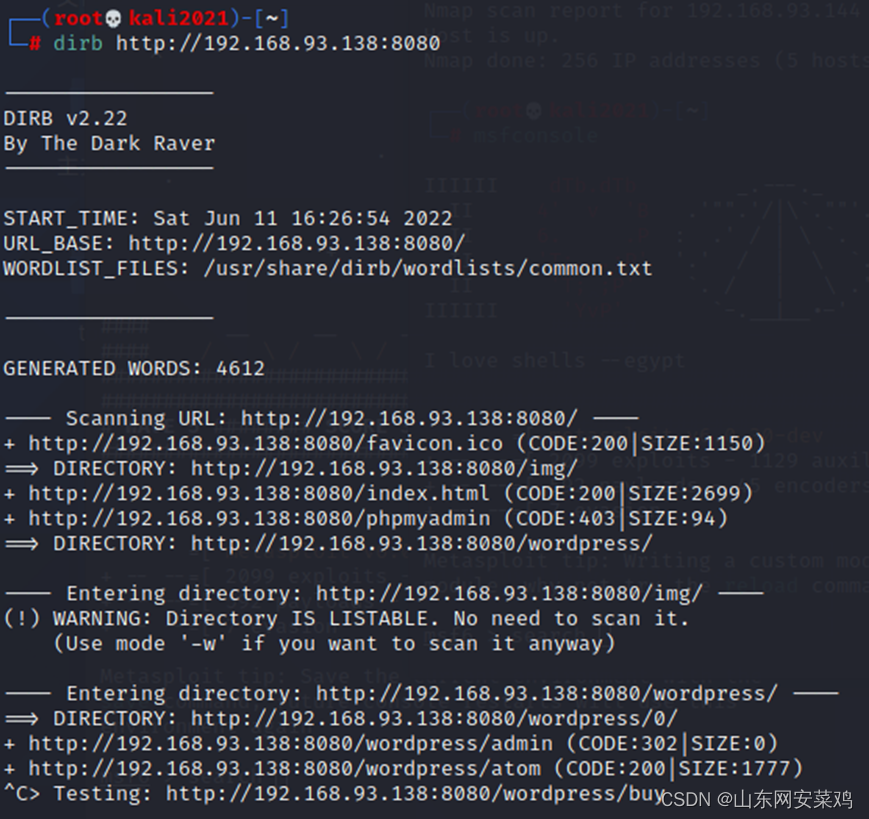869x819 pixels.
Task: Click the wordpress/buy URL being tested
Action: [x=415, y=794]
